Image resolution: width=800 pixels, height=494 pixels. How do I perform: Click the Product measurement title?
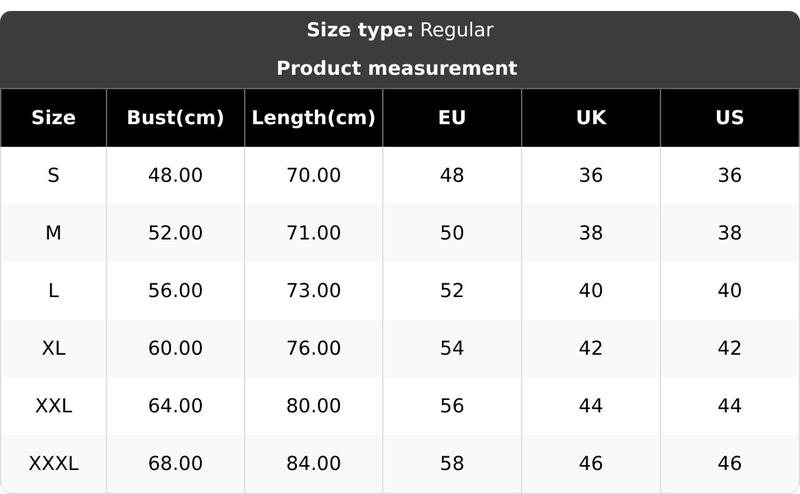click(x=397, y=68)
